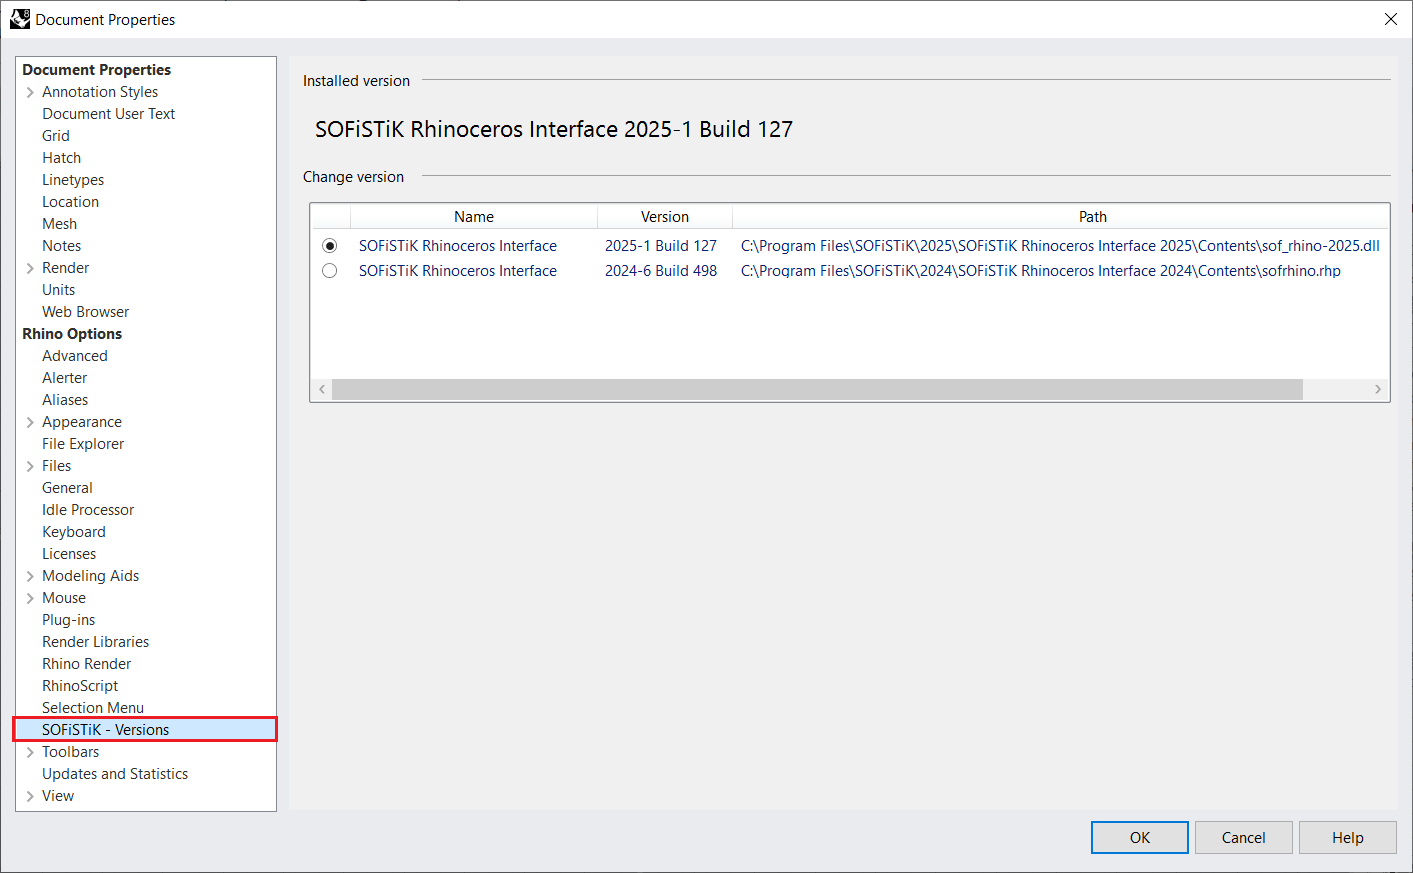This screenshot has width=1413, height=873.
Task: Expand the Render tree node
Action: [30, 268]
